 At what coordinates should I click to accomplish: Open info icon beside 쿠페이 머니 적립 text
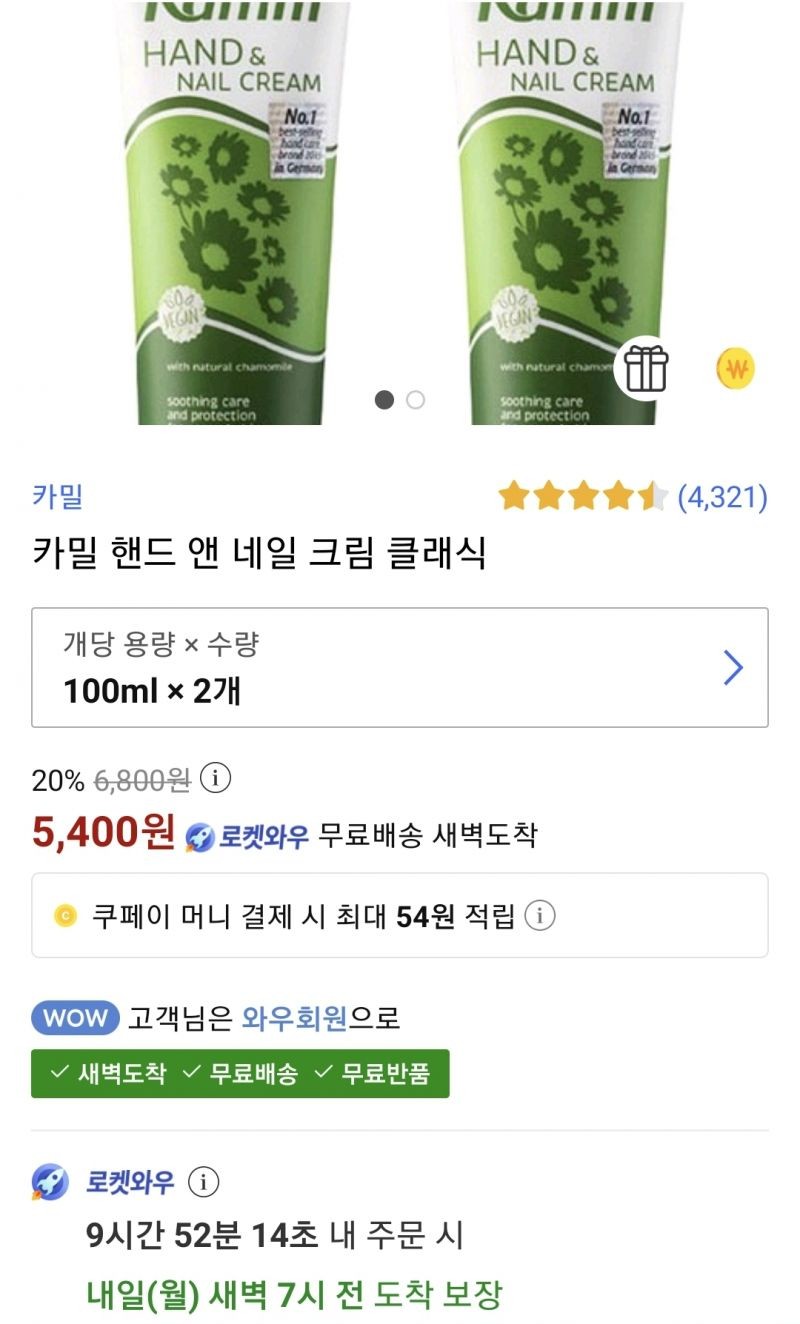(x=540, y=915)
